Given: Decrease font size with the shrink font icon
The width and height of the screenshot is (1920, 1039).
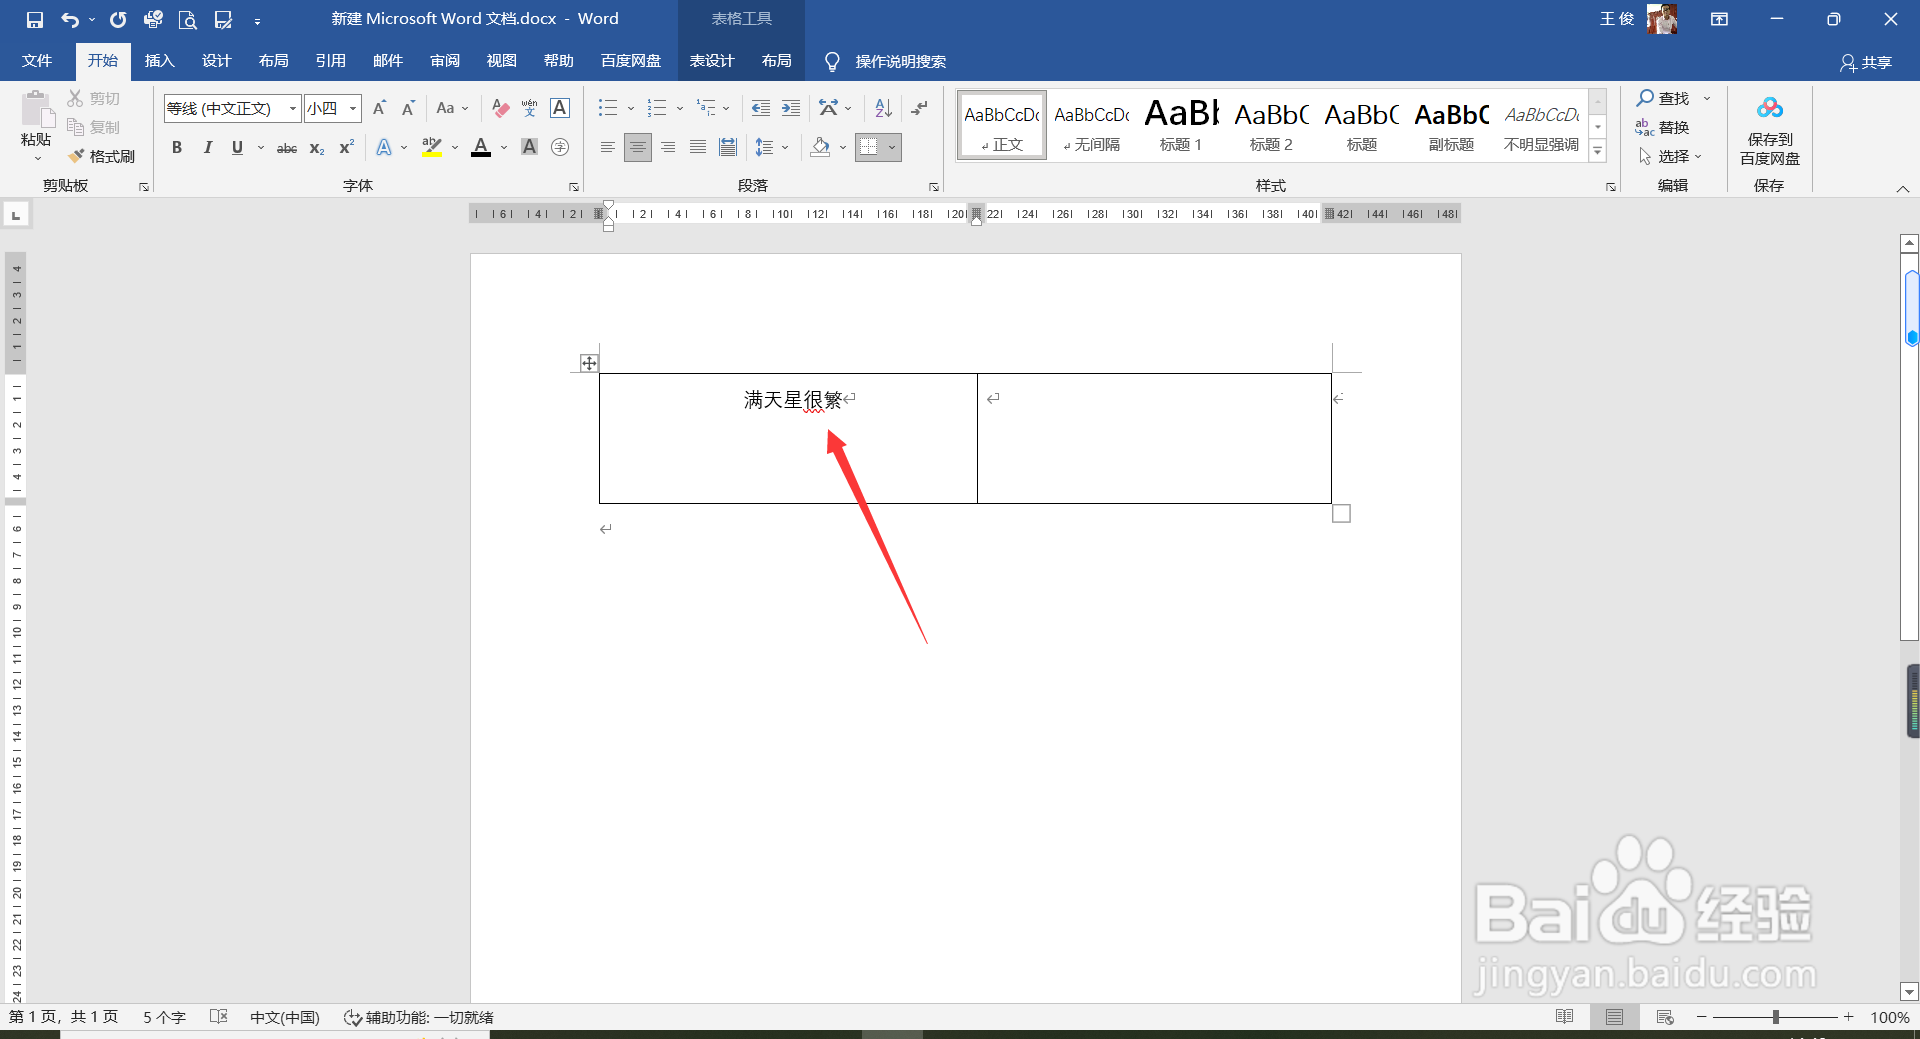Looking at the screenshot, I should pos(408,108).
